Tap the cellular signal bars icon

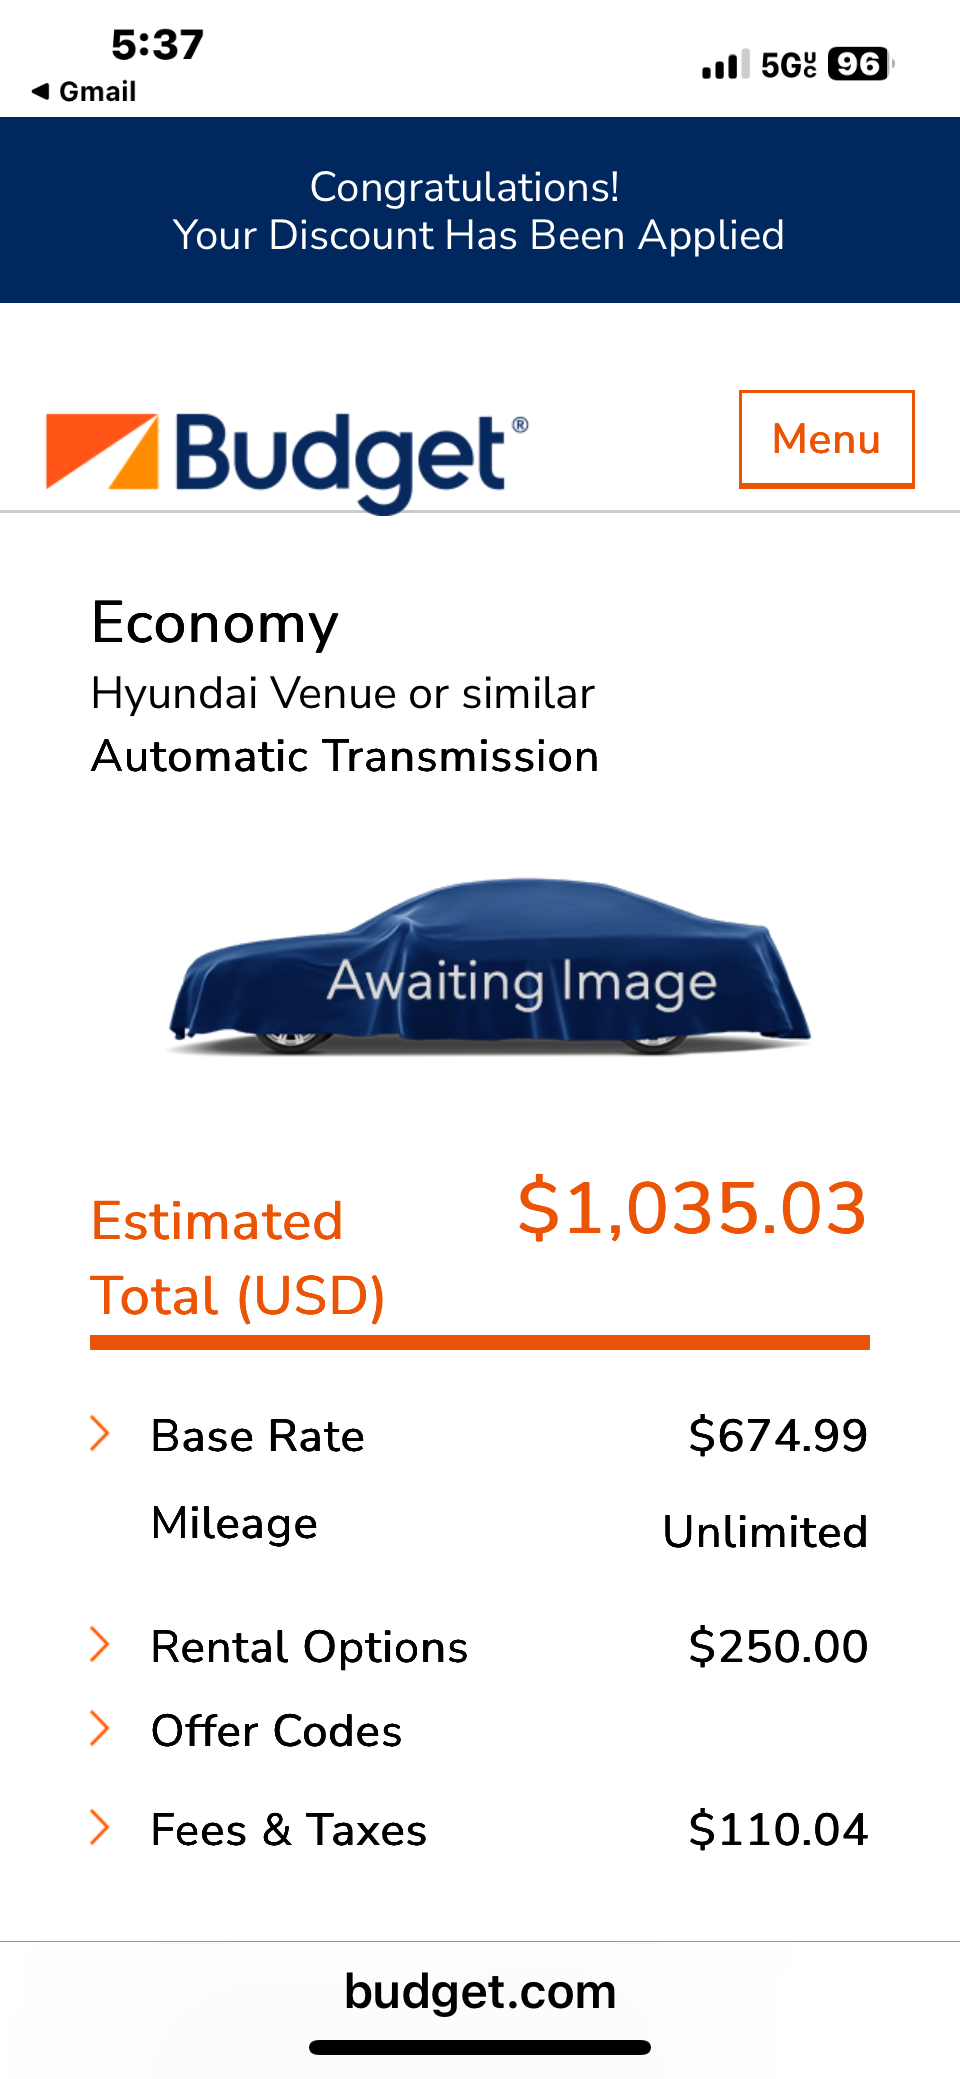pyautogui.click(x=724, y=65)
